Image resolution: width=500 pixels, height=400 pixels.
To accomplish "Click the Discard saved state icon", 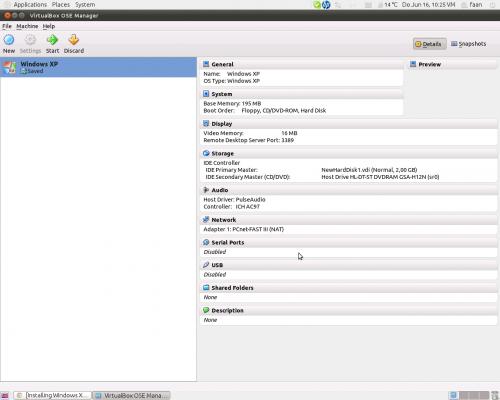I will coord(74,40).
